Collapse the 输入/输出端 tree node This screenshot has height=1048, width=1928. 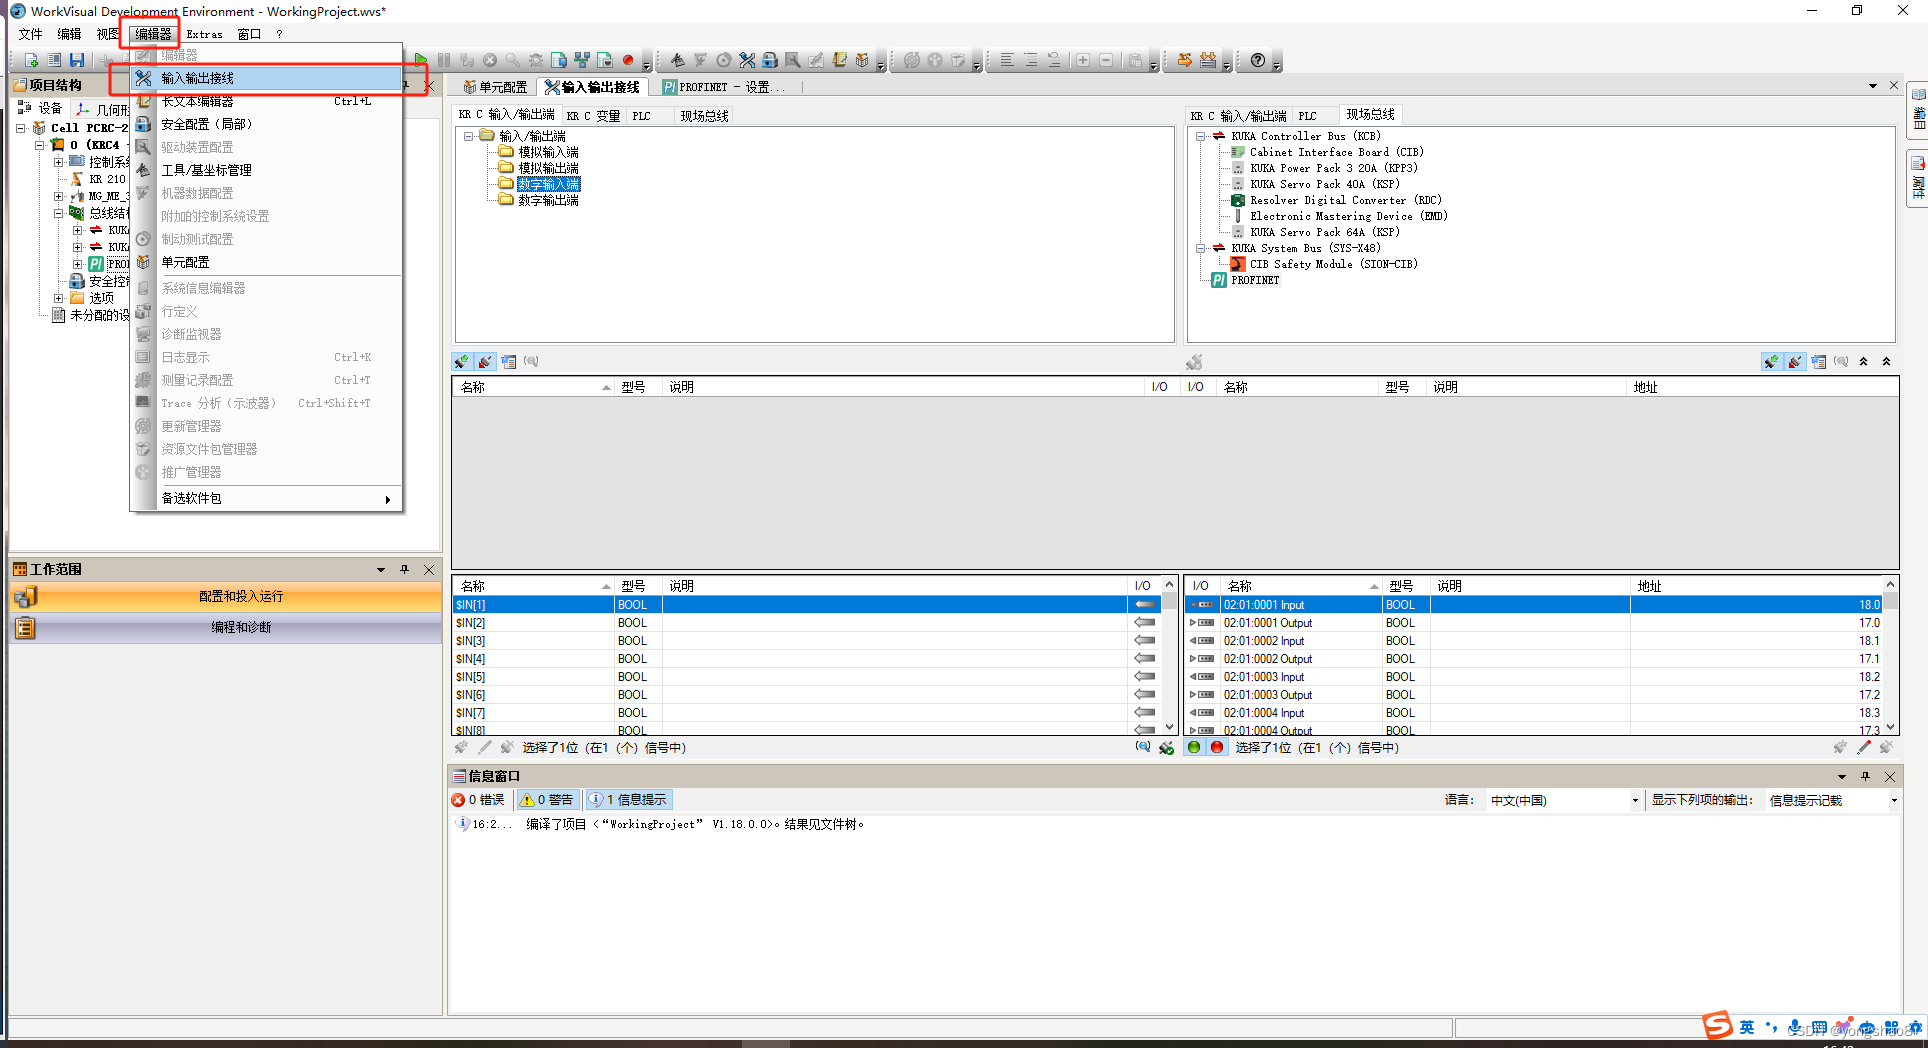click(x=468, y=136)
